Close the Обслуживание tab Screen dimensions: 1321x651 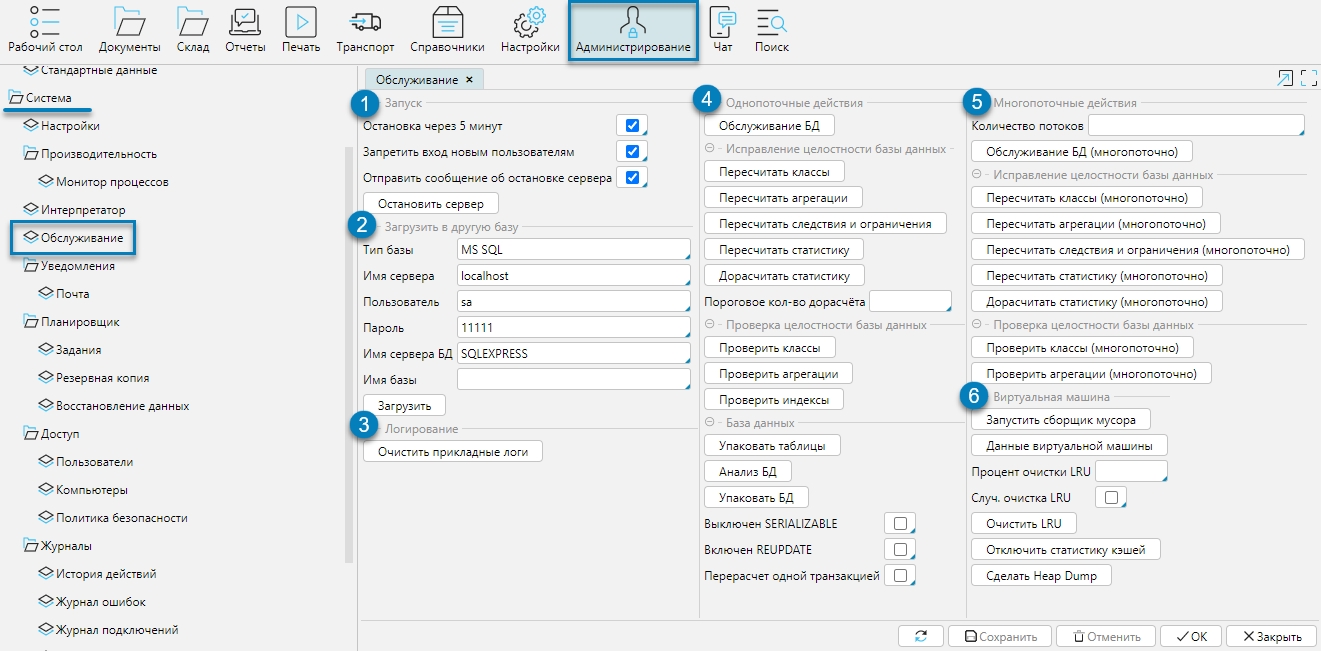pos(469,79)
